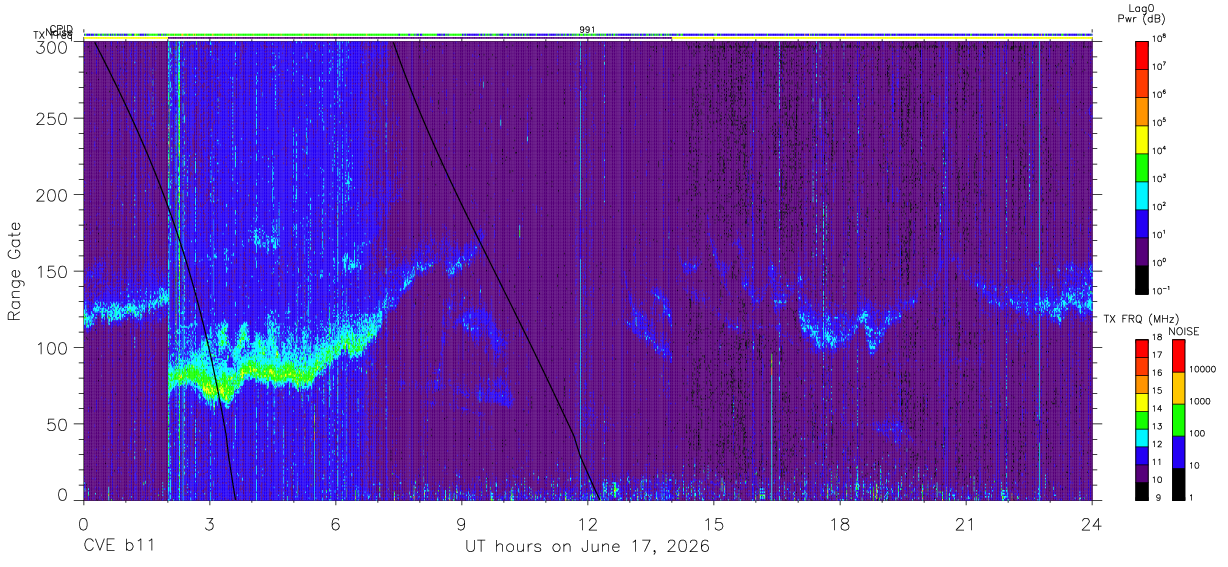The height and width of the screenshot is (567, 1228).
Task: Click the 'NOISE' colorbar title
Action: (1184, 331)
